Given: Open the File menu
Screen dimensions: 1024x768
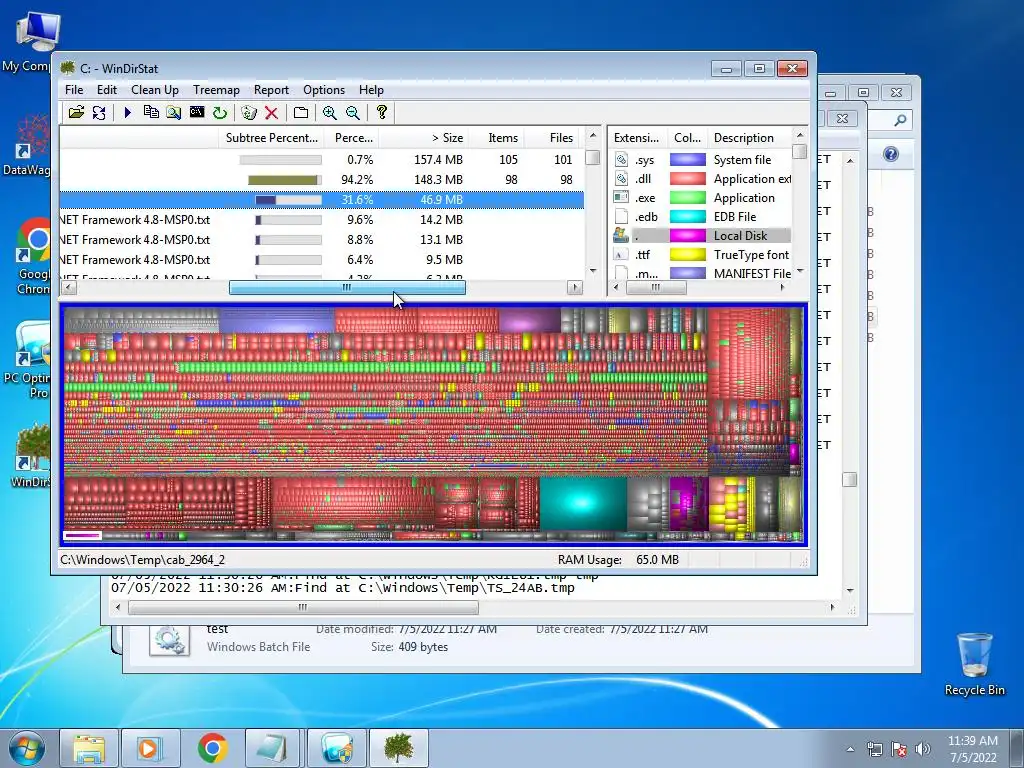Looking at the screenshot, I should [74, 90].
